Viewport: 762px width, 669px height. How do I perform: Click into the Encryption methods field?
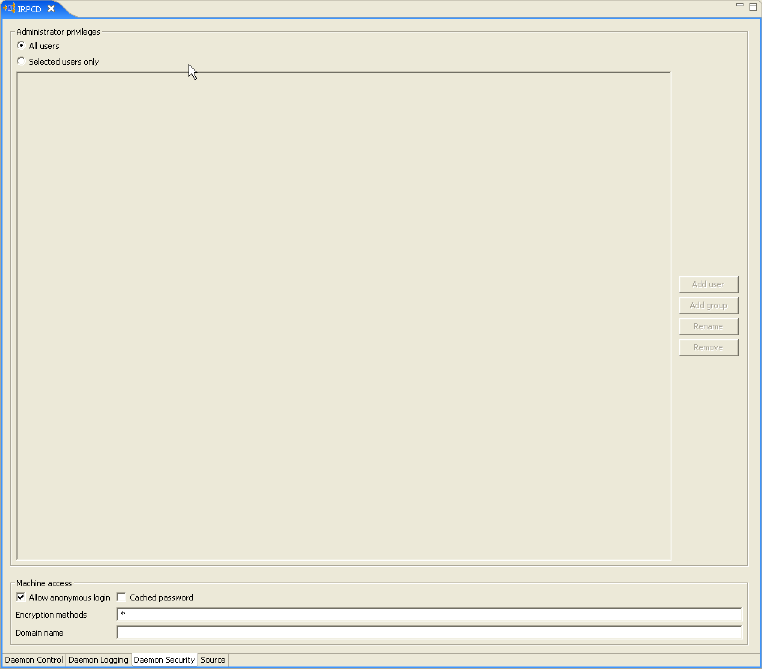pyautogui.click(x=429, y=615)
